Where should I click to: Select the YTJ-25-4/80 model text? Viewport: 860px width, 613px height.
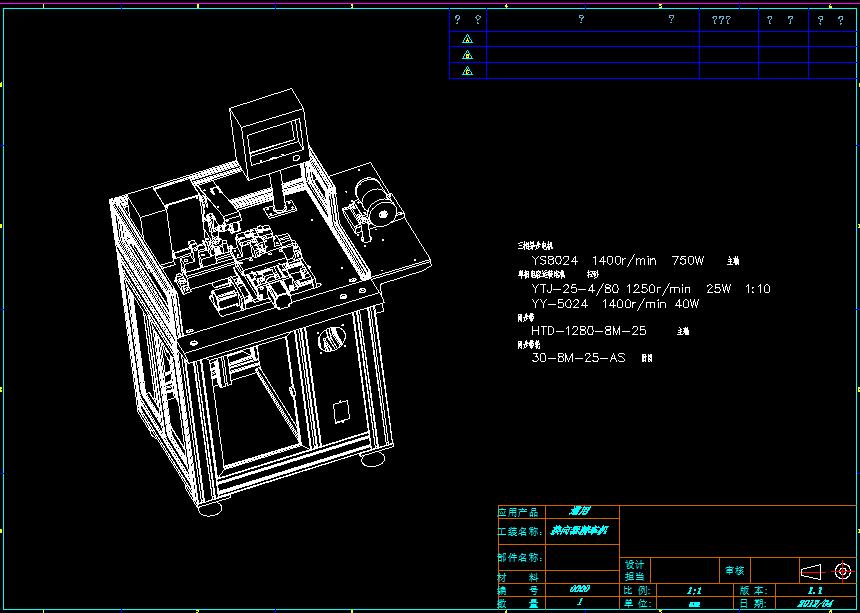[575, 288]
